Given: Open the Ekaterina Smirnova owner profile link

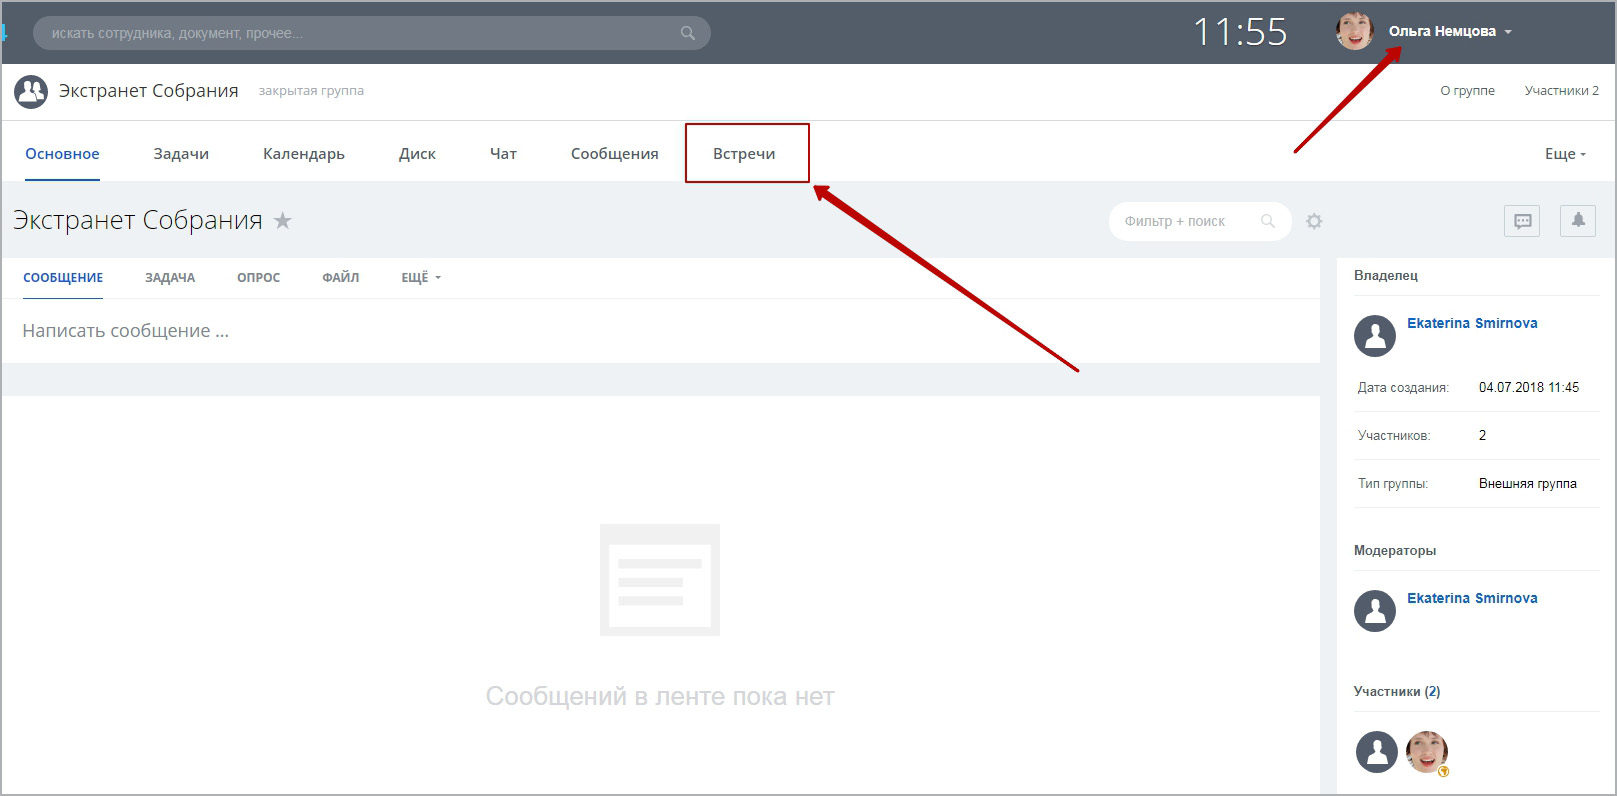Looking at the screenshot, I should [x=1471, y=323].
